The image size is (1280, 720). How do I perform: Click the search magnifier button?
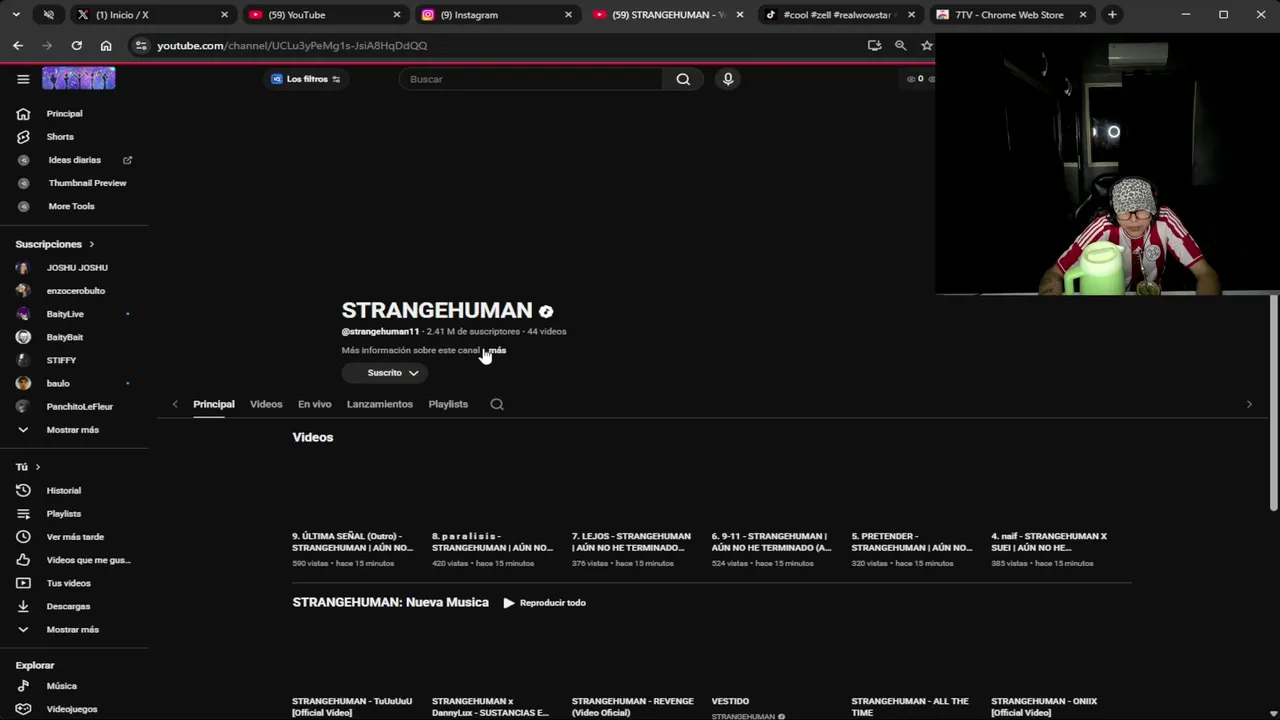[683, 79]
